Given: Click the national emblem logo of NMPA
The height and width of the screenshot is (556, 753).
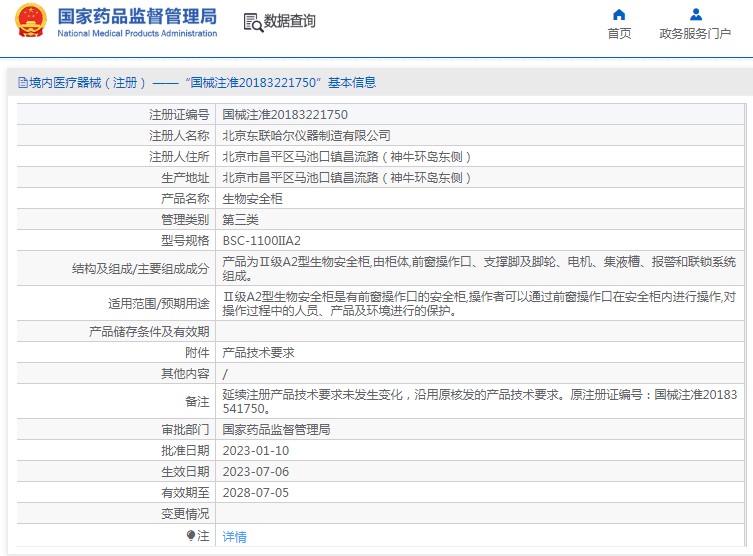Looking at the screenshot, I should pyautogui.click(x=29, y=21).
